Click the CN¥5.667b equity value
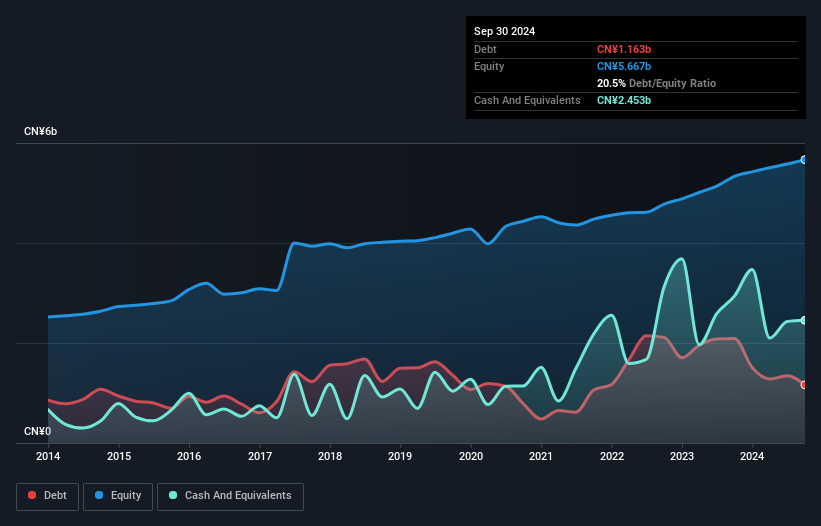Viewport: 821px width, 526px height. [x=624, y=66]
